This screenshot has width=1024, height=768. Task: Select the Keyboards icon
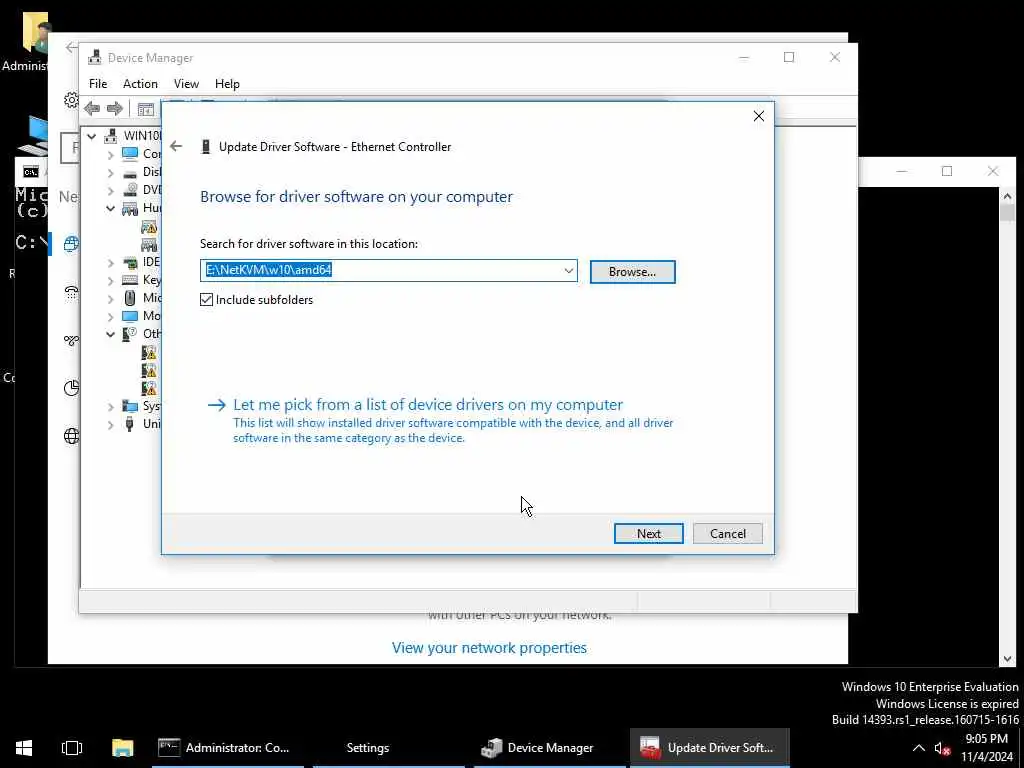[130, 280]
